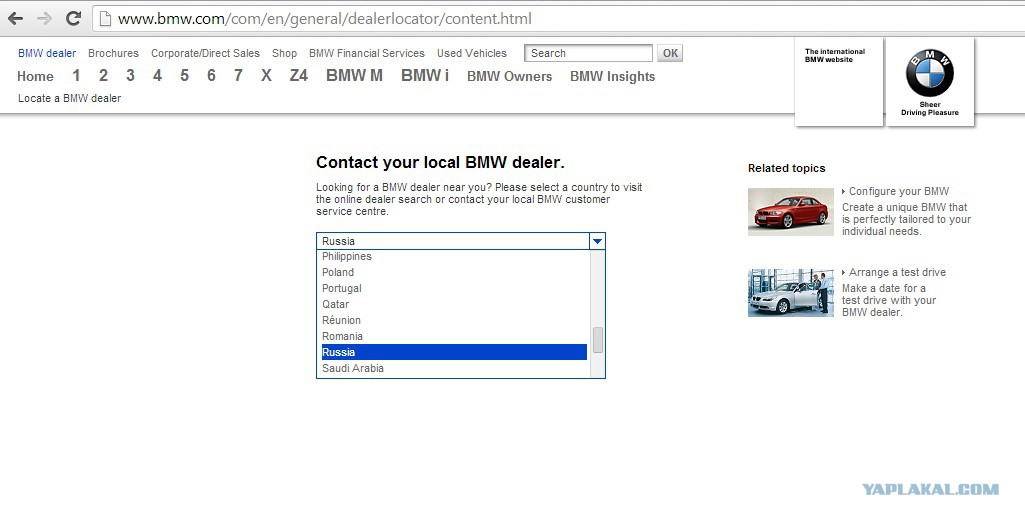Open the Used Vehicles link
1025x519 pixels.
[x=472, y=54]
